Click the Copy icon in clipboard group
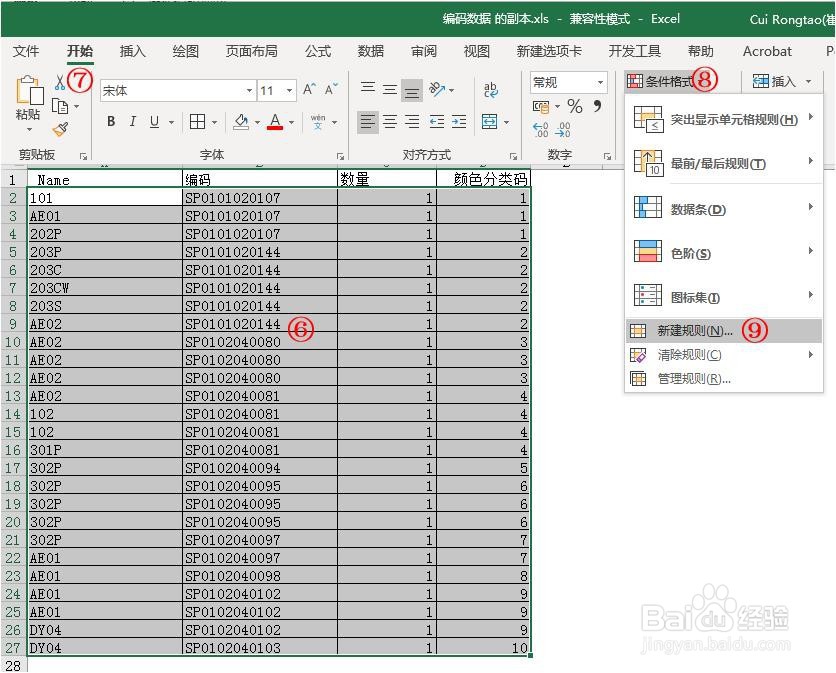 tap(60, 107)
